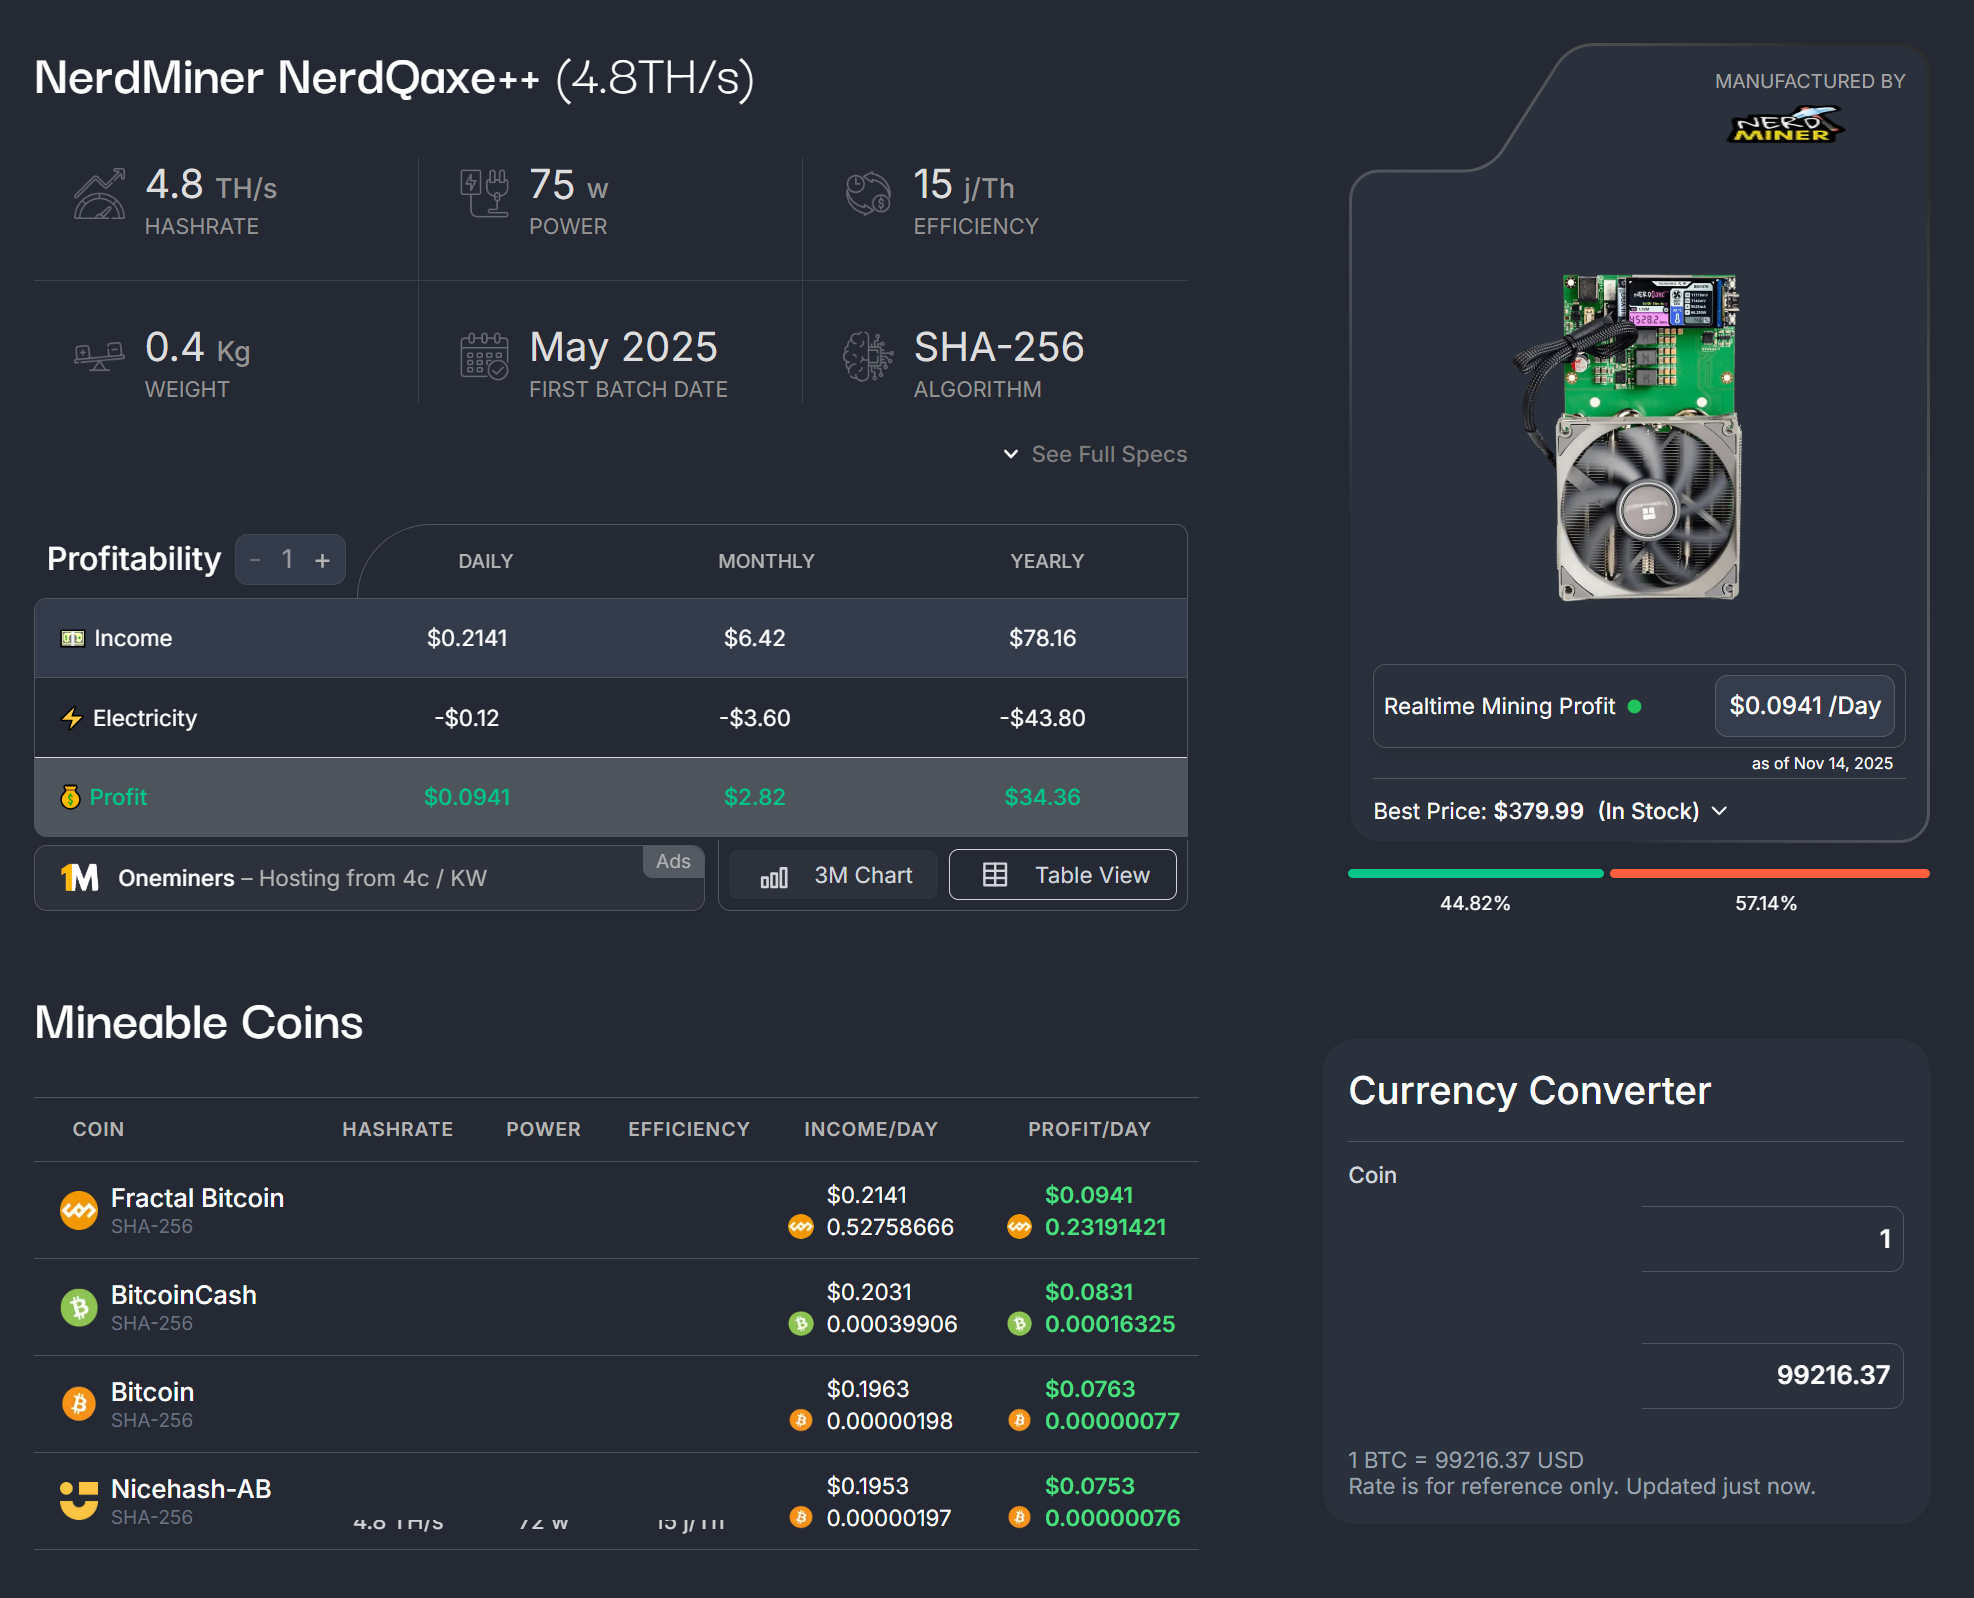Open the Oneminers hosting ad link

pyautogui.click(x=302, y=878)
